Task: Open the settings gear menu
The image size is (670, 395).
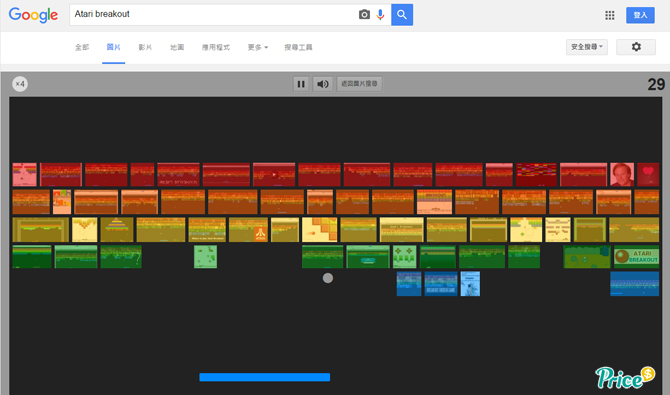Action: 636,47
